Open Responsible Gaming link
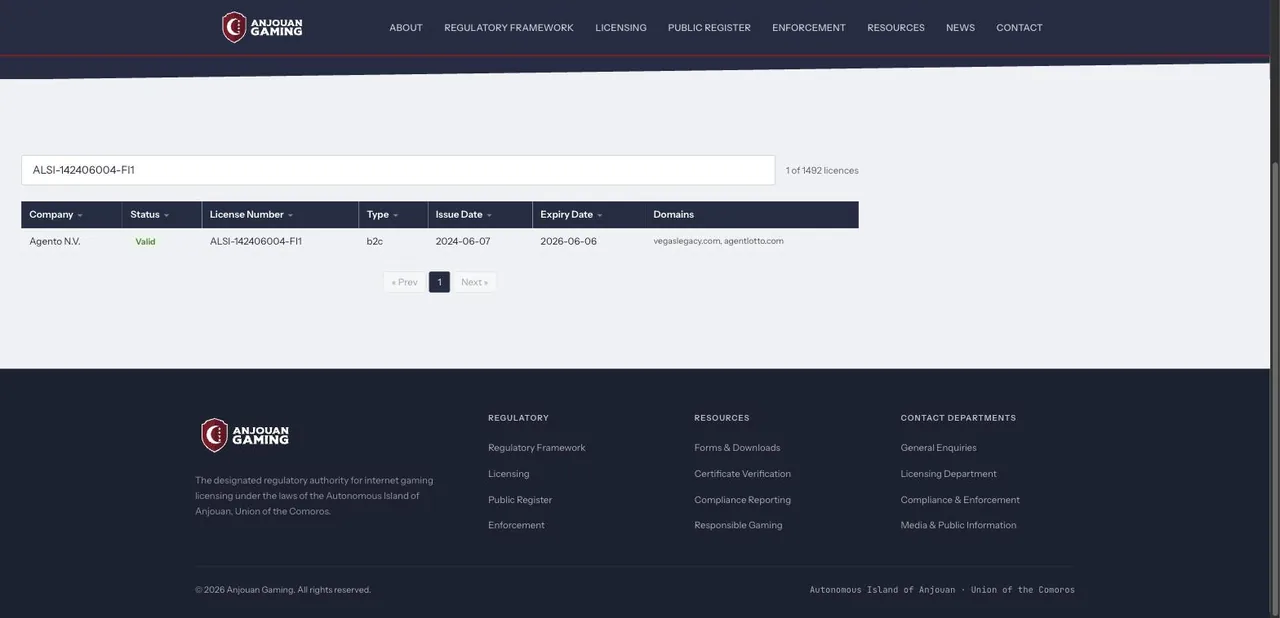Image resolution: width=1280 pixels, height=618 pixels. point(739,525)
